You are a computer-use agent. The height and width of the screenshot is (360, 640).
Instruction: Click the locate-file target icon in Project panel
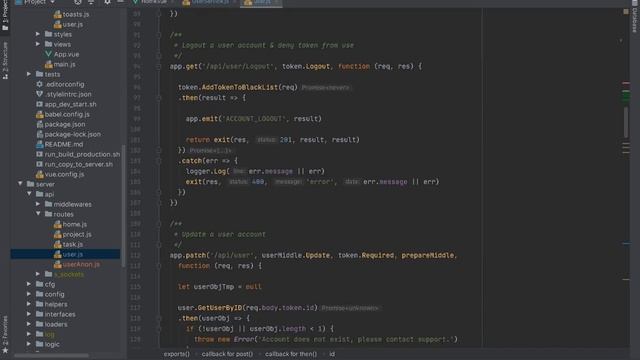(x=78, y=2)
